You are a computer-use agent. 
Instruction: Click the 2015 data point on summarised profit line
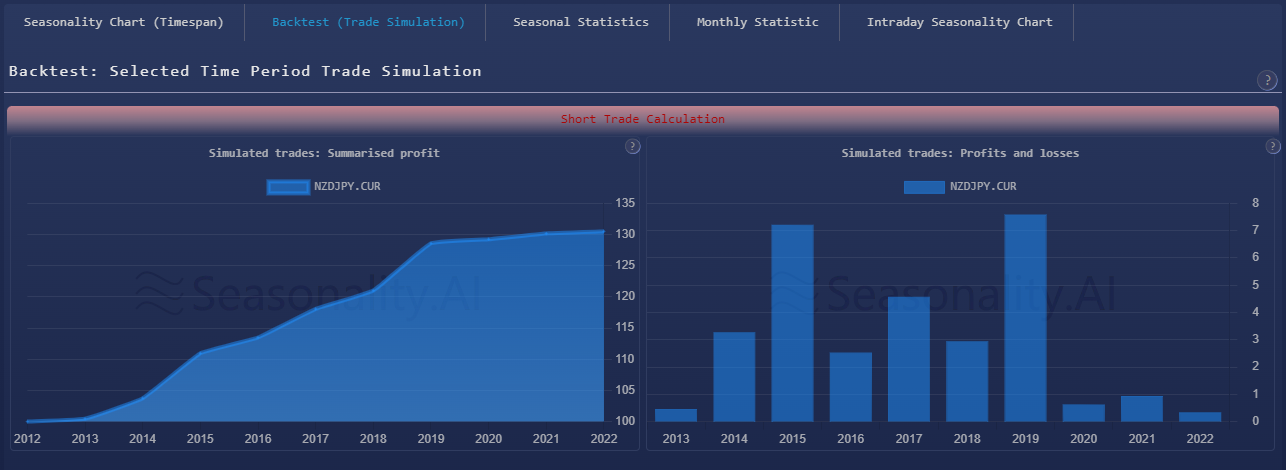point(200,353)
